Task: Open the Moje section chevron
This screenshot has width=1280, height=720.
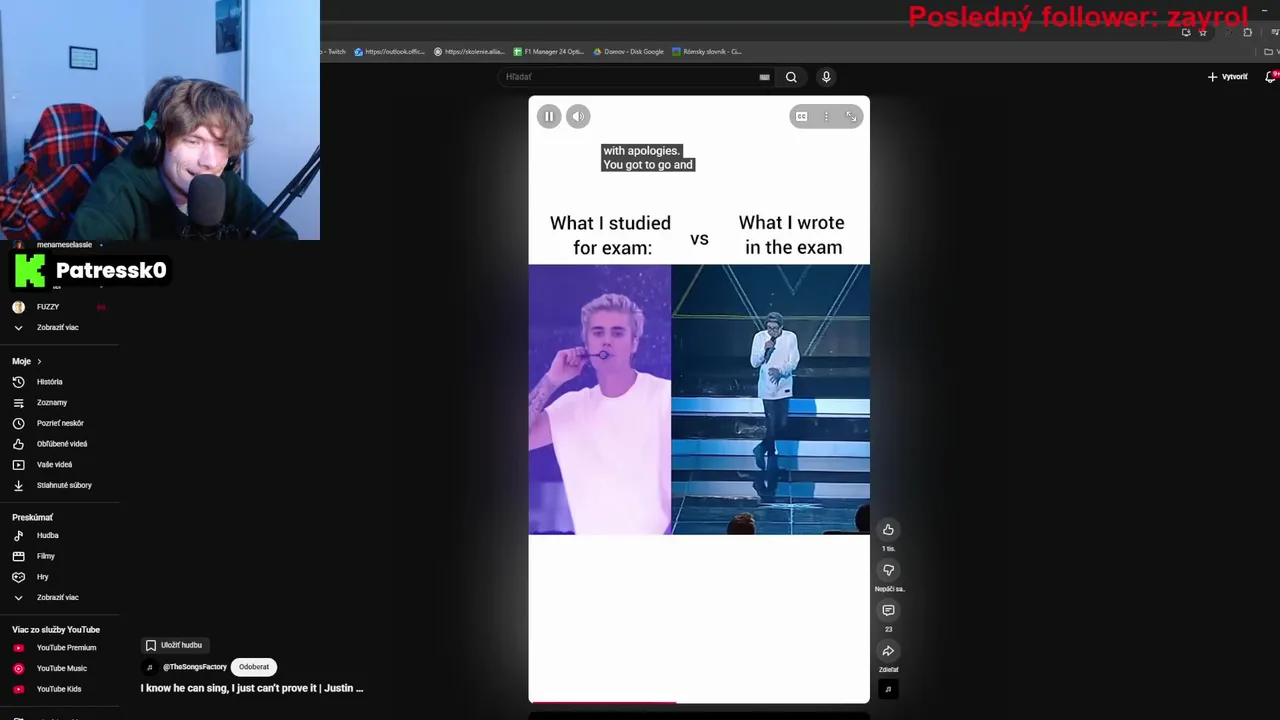Action: (x=39, y=361)
